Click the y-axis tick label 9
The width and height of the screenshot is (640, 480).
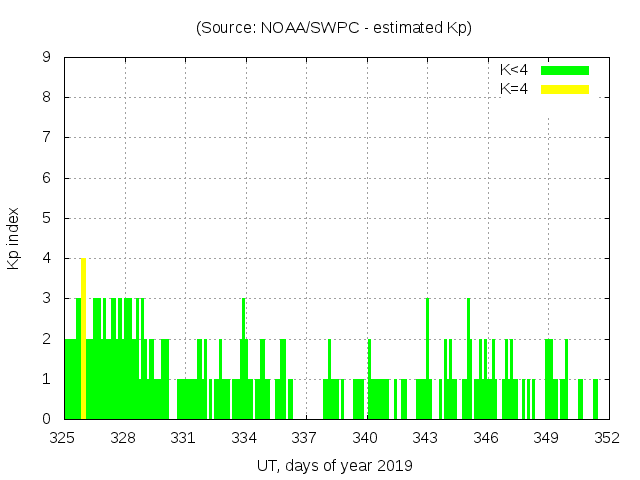[46, 57]
